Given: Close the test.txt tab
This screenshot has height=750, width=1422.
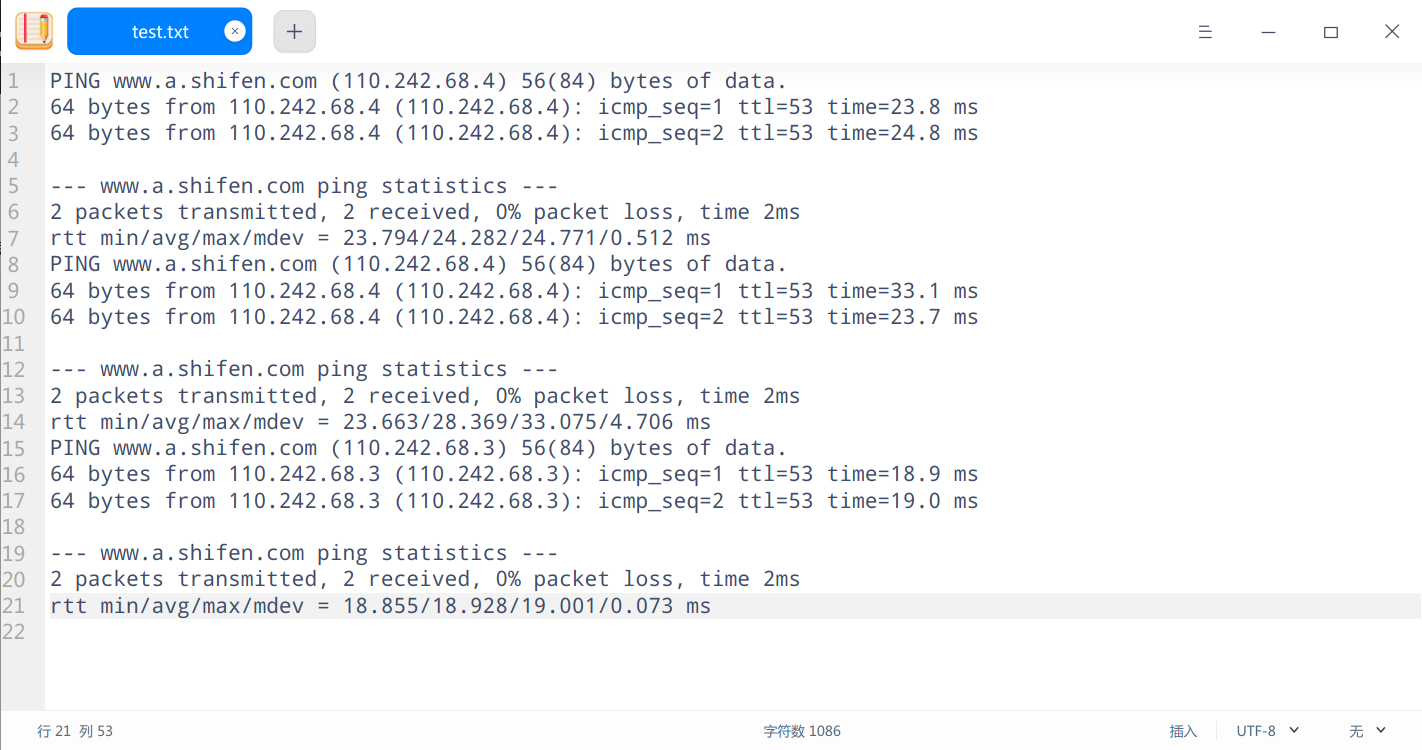Looking at the screenshot, I should pos(234,31).
